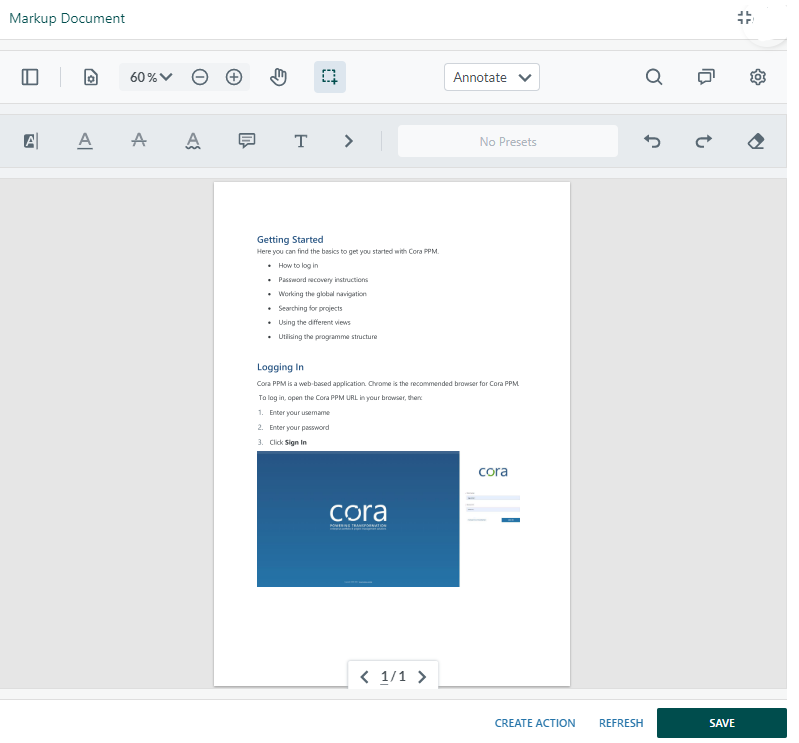The width and height of the screenshot is (799, 743).
Task: Click 'Password recovery instructions' bullet
Action: point(323,280)
